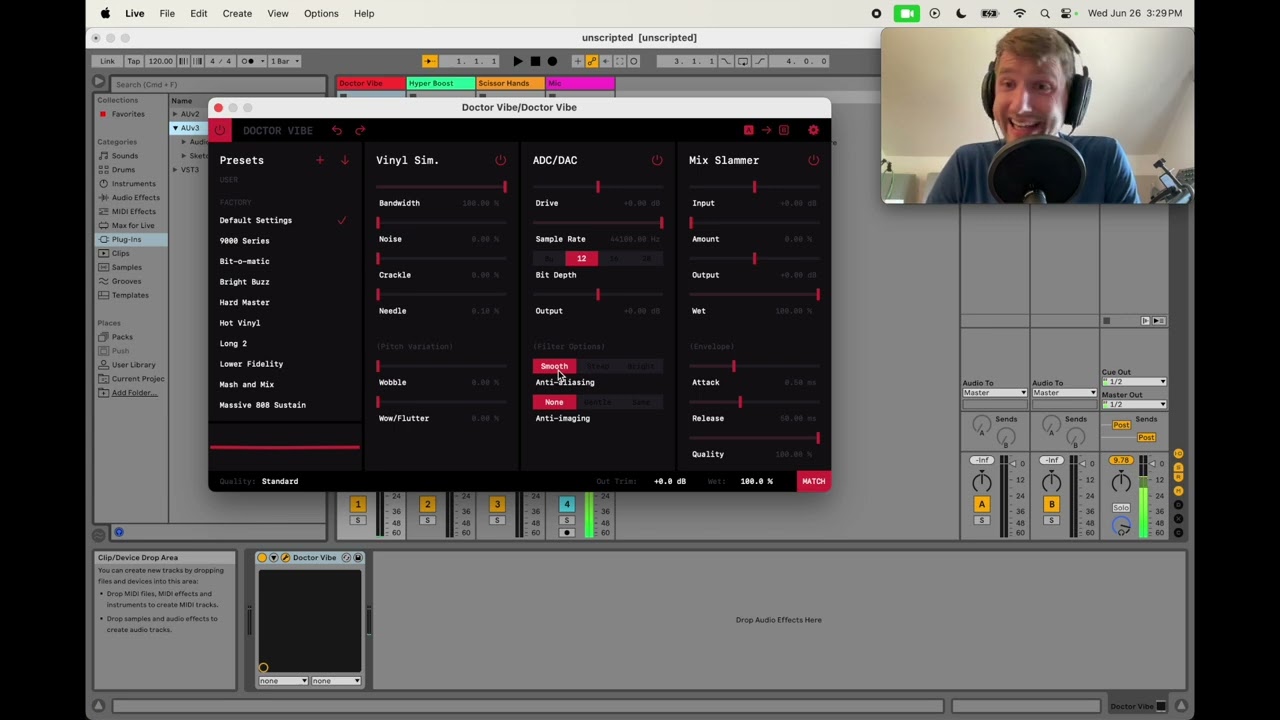The width and height of the screenshot is (1280, 720).
Task: Expand the AUv2 folder
Action: (x=175, y=114)
